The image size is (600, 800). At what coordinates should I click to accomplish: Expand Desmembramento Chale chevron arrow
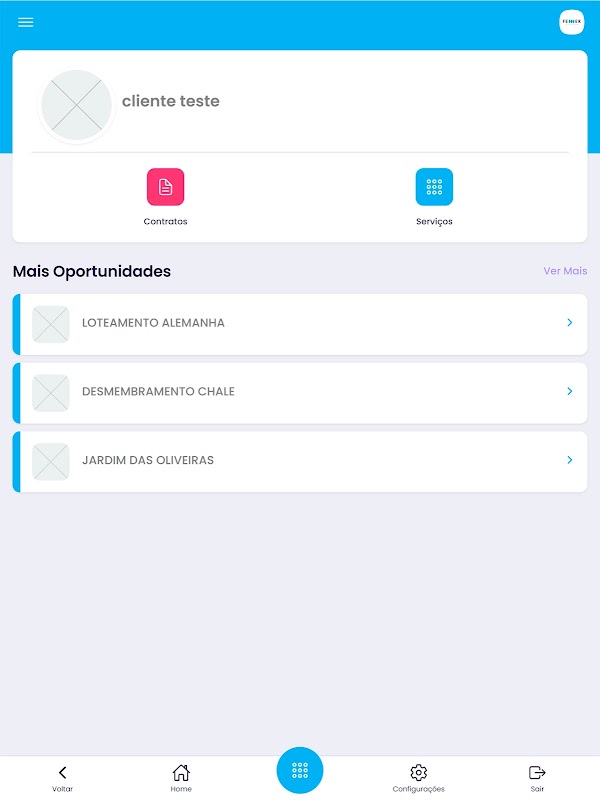570,391
